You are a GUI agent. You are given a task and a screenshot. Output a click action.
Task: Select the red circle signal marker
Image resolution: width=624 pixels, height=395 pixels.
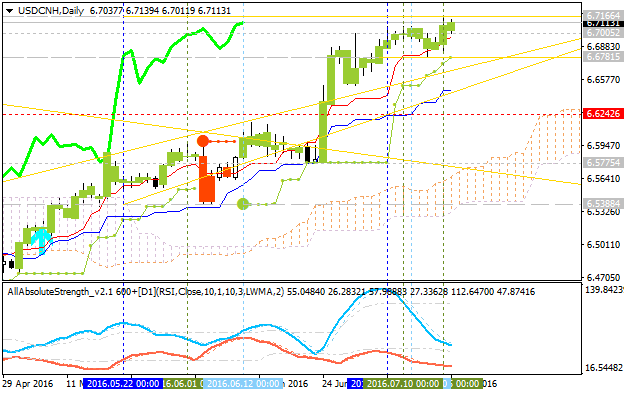pyautogui.click(x=203, y=141)
